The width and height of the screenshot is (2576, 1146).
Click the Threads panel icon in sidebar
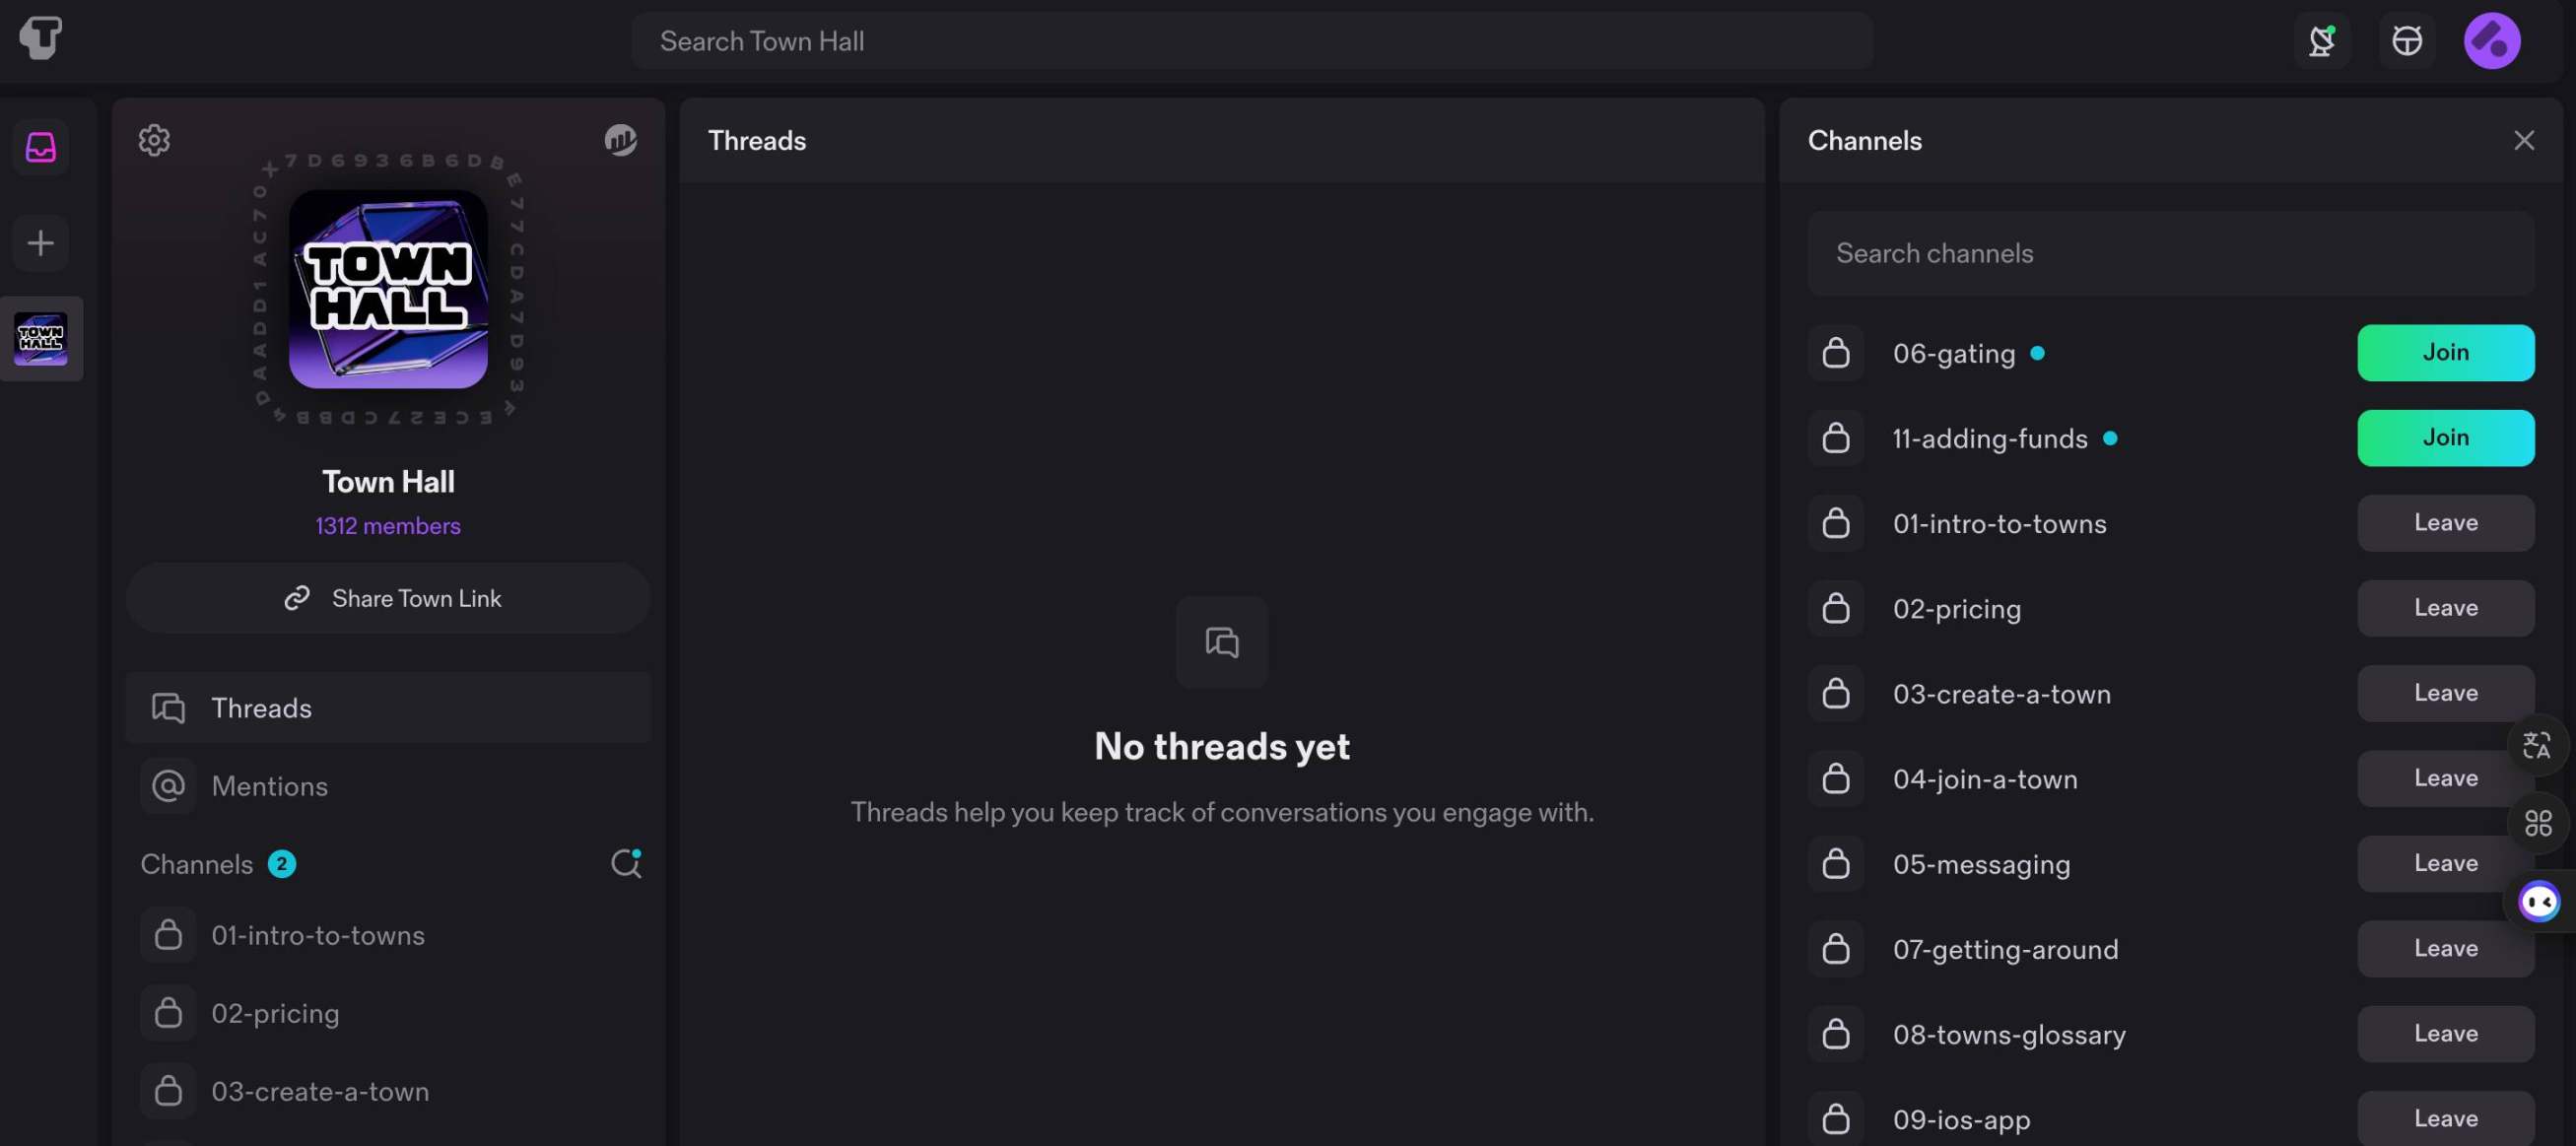[41, 145]
